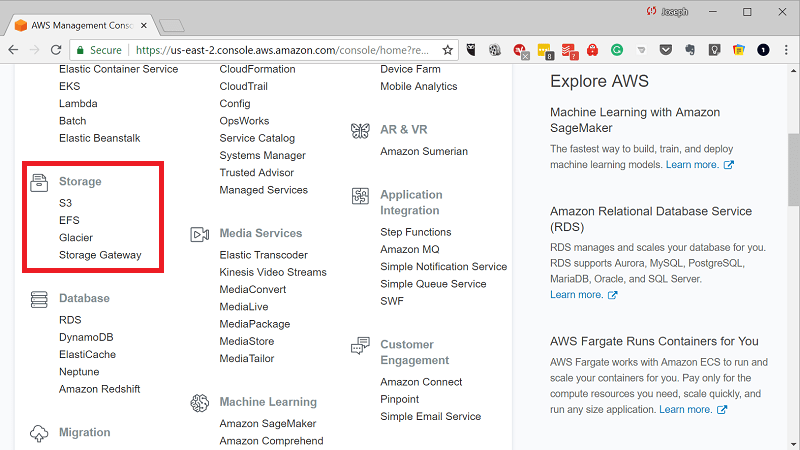Click the scrollbar down arrow
This screenshot has width=800, height=450.
[794, 444]
